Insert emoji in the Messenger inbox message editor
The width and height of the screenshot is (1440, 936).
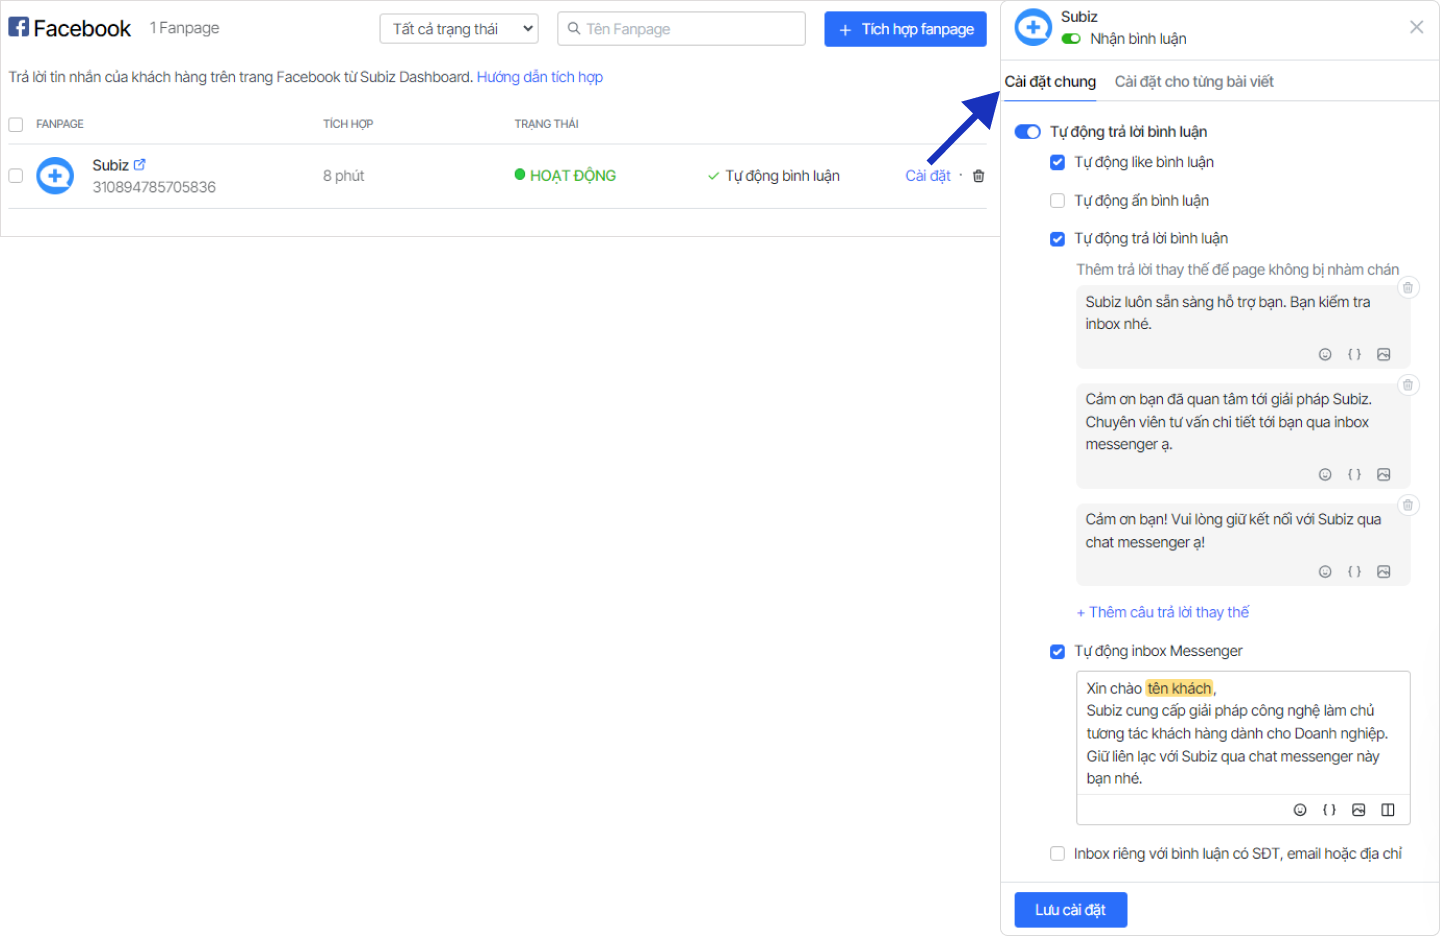coord(1300,810)
